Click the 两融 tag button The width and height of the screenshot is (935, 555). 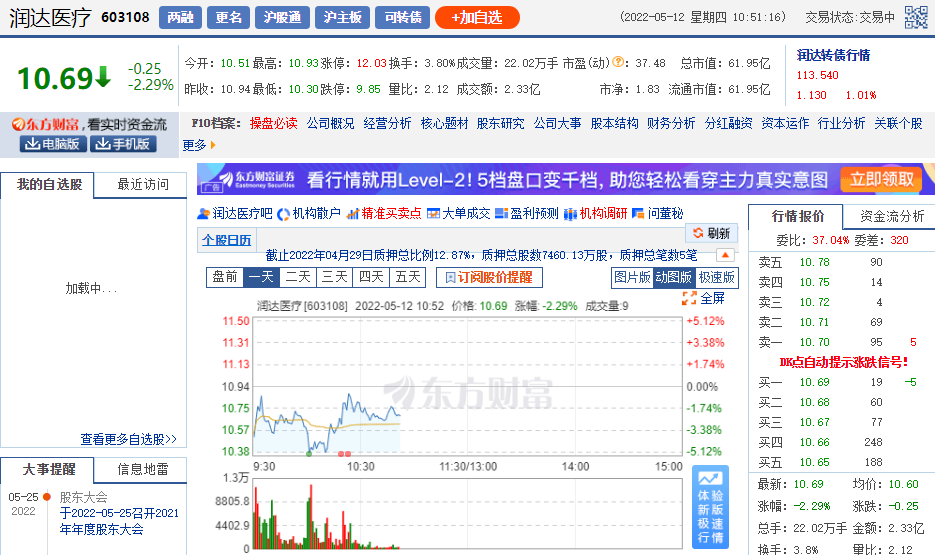click(181, 17)
